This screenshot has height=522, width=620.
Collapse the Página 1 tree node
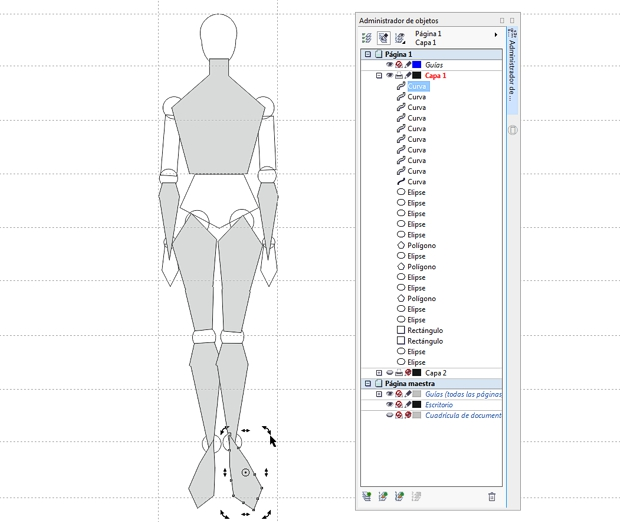coord(368,54)
